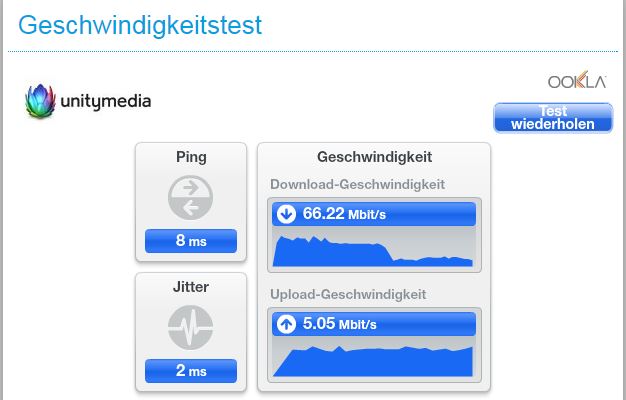Click the upload speed graph
Viewport: 626px width, 400px height.
click(x=373, y=361)
